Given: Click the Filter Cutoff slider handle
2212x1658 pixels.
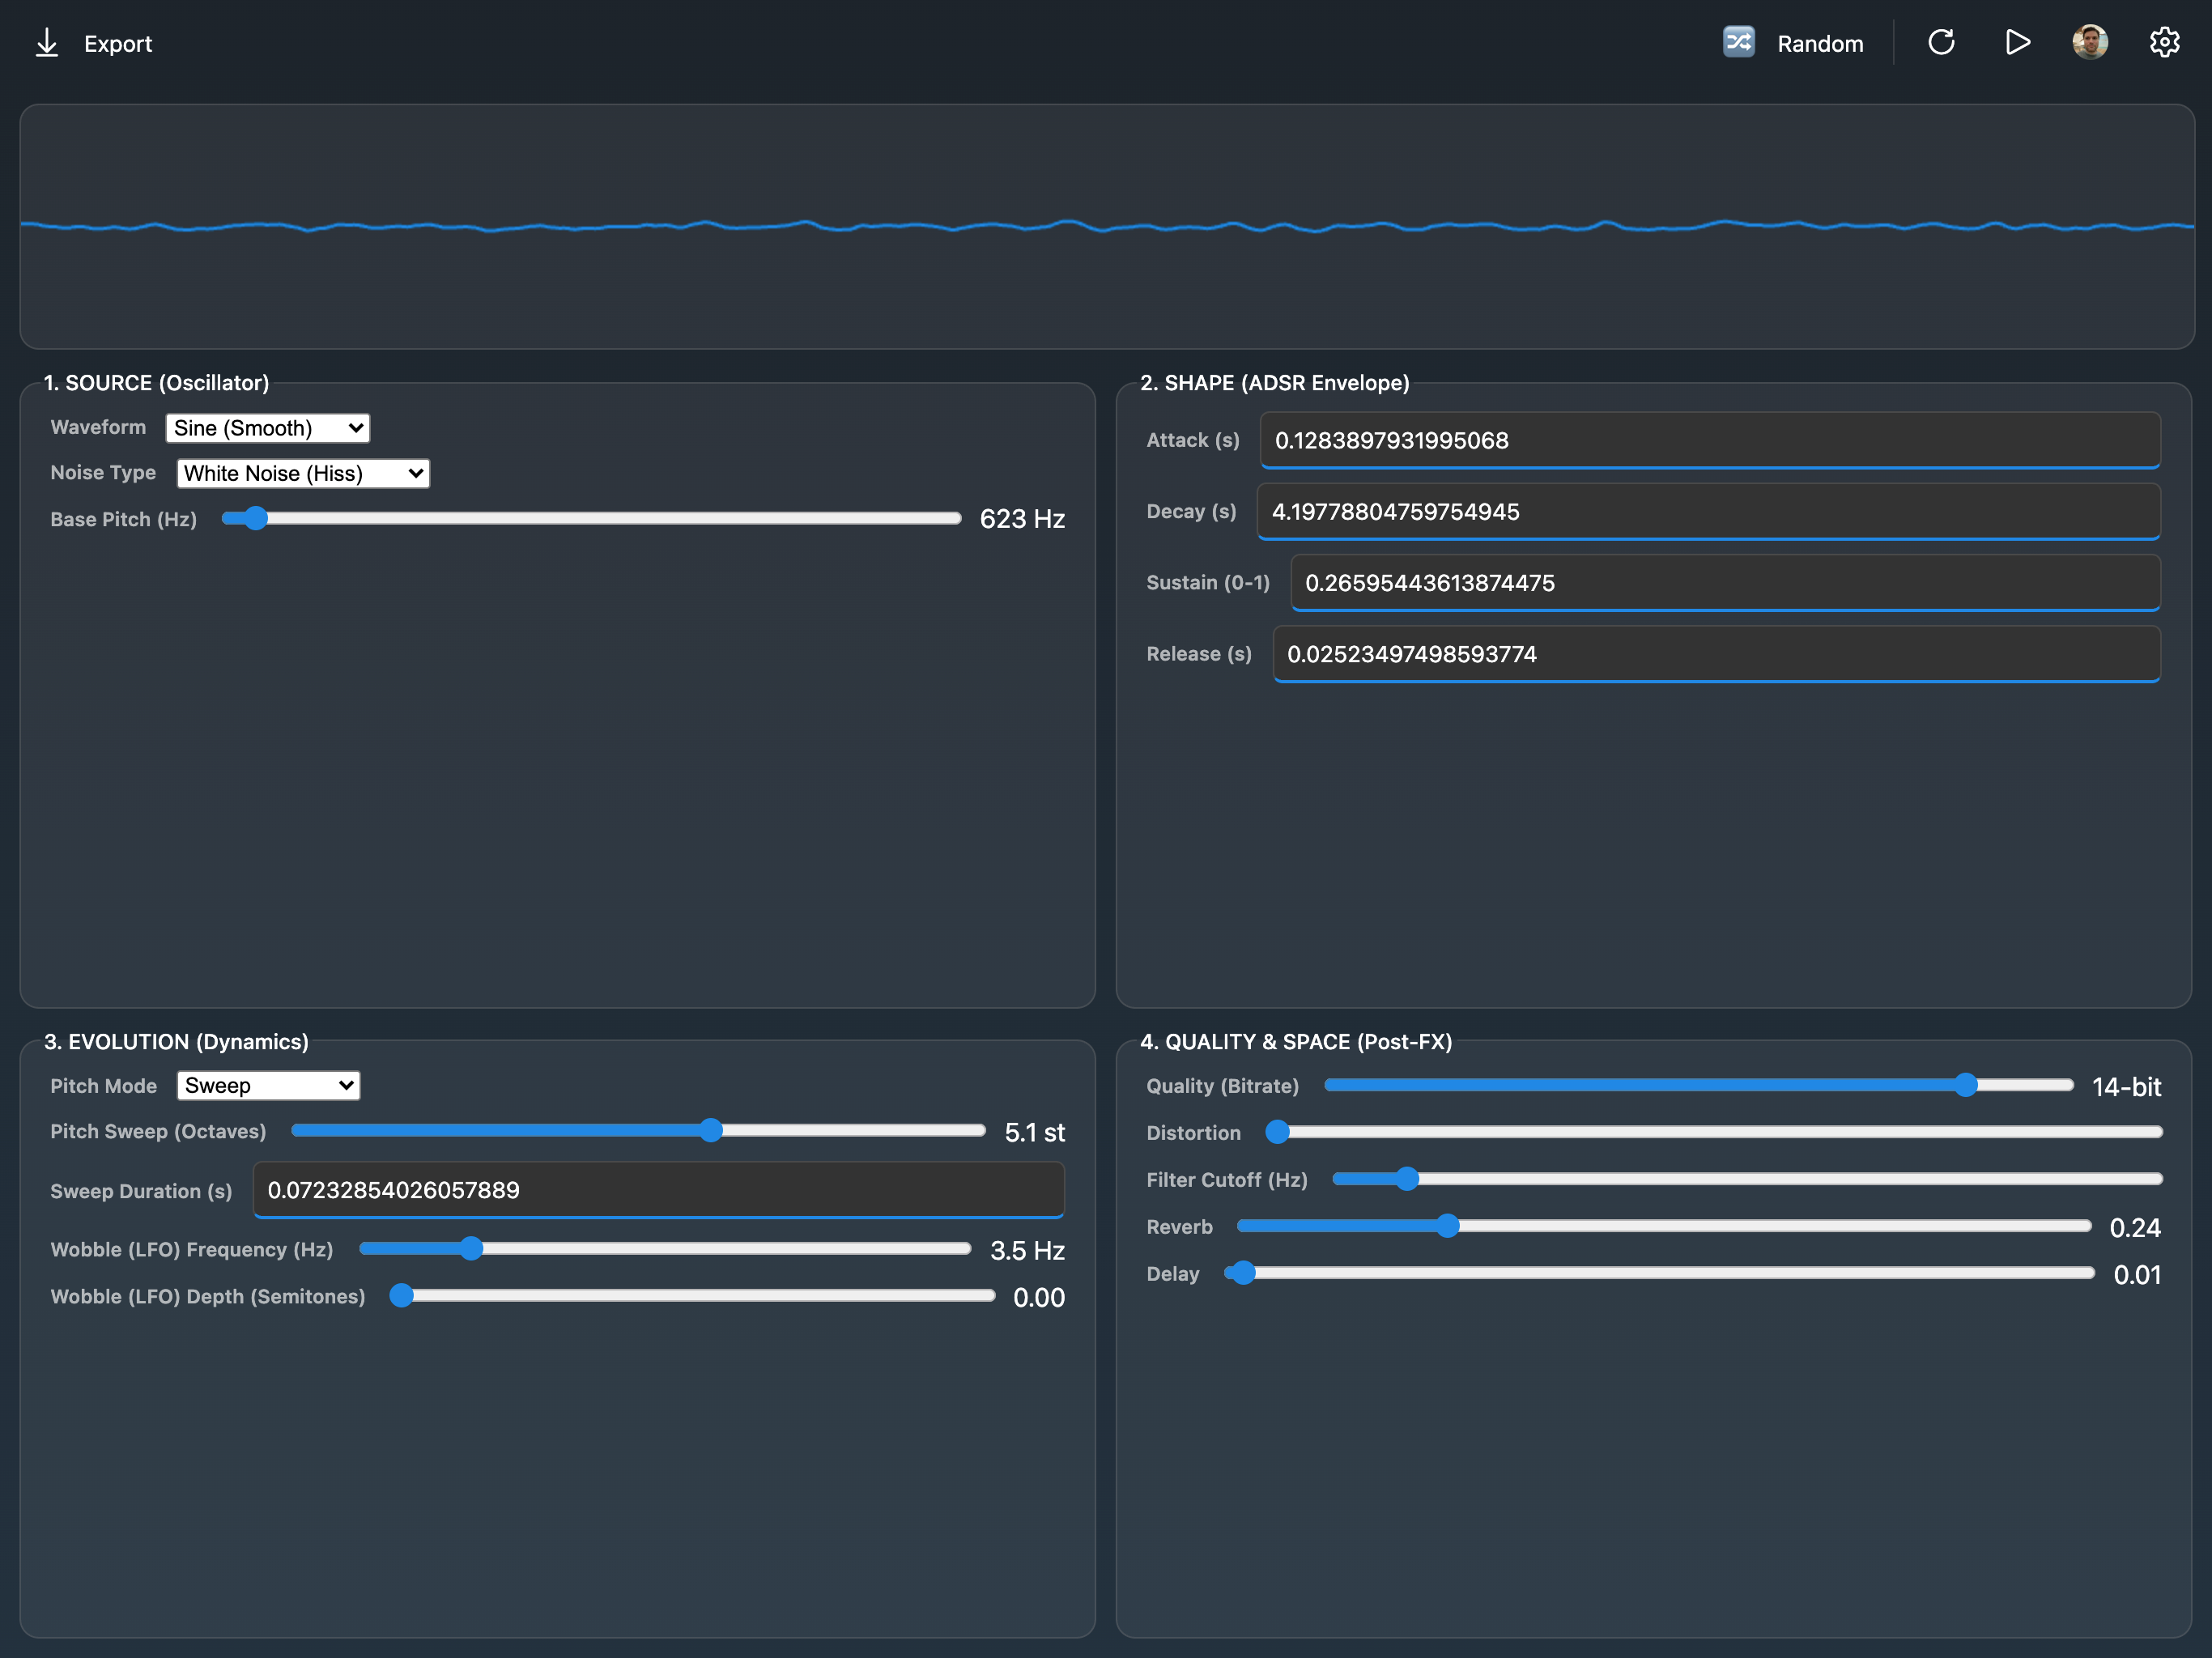Looking at the screenshot, I should point(1407,1179).
